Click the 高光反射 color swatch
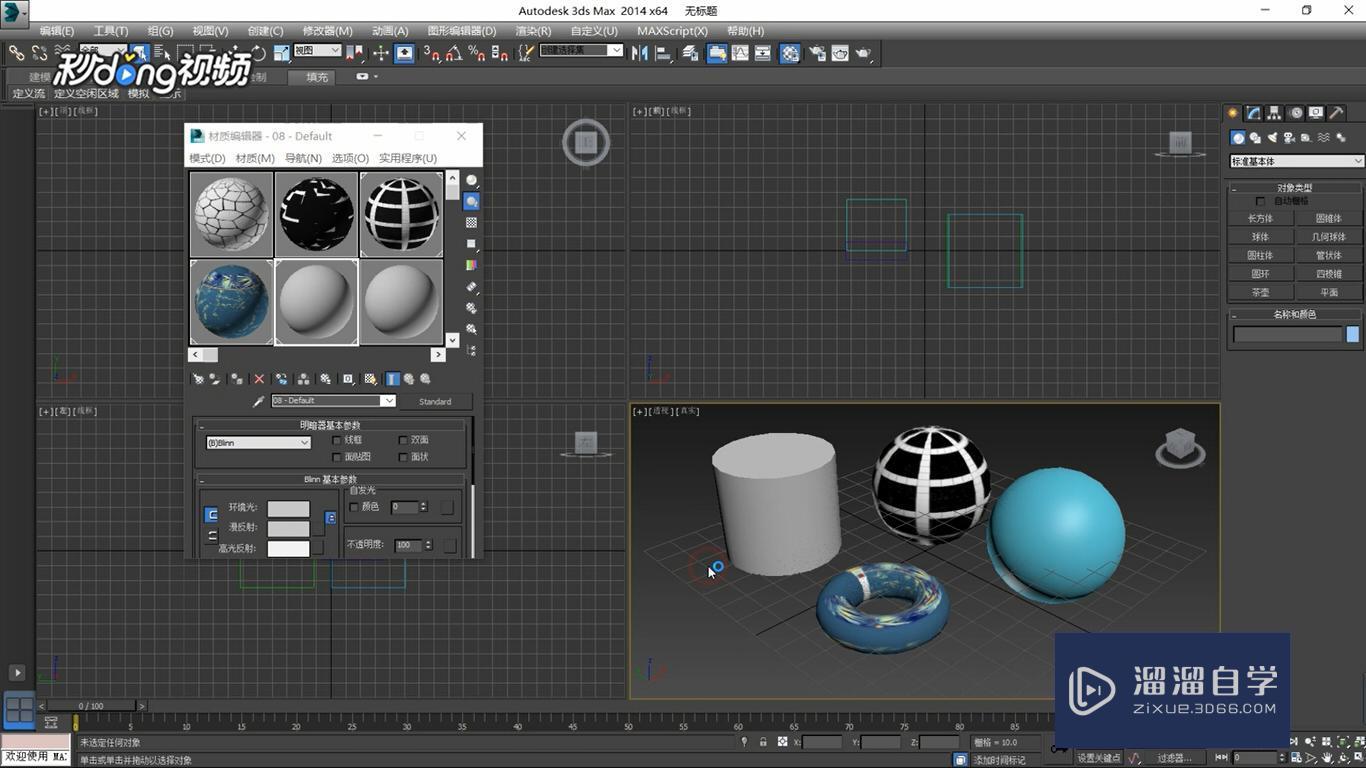The image size is (1366, 768). coord(288,548)
